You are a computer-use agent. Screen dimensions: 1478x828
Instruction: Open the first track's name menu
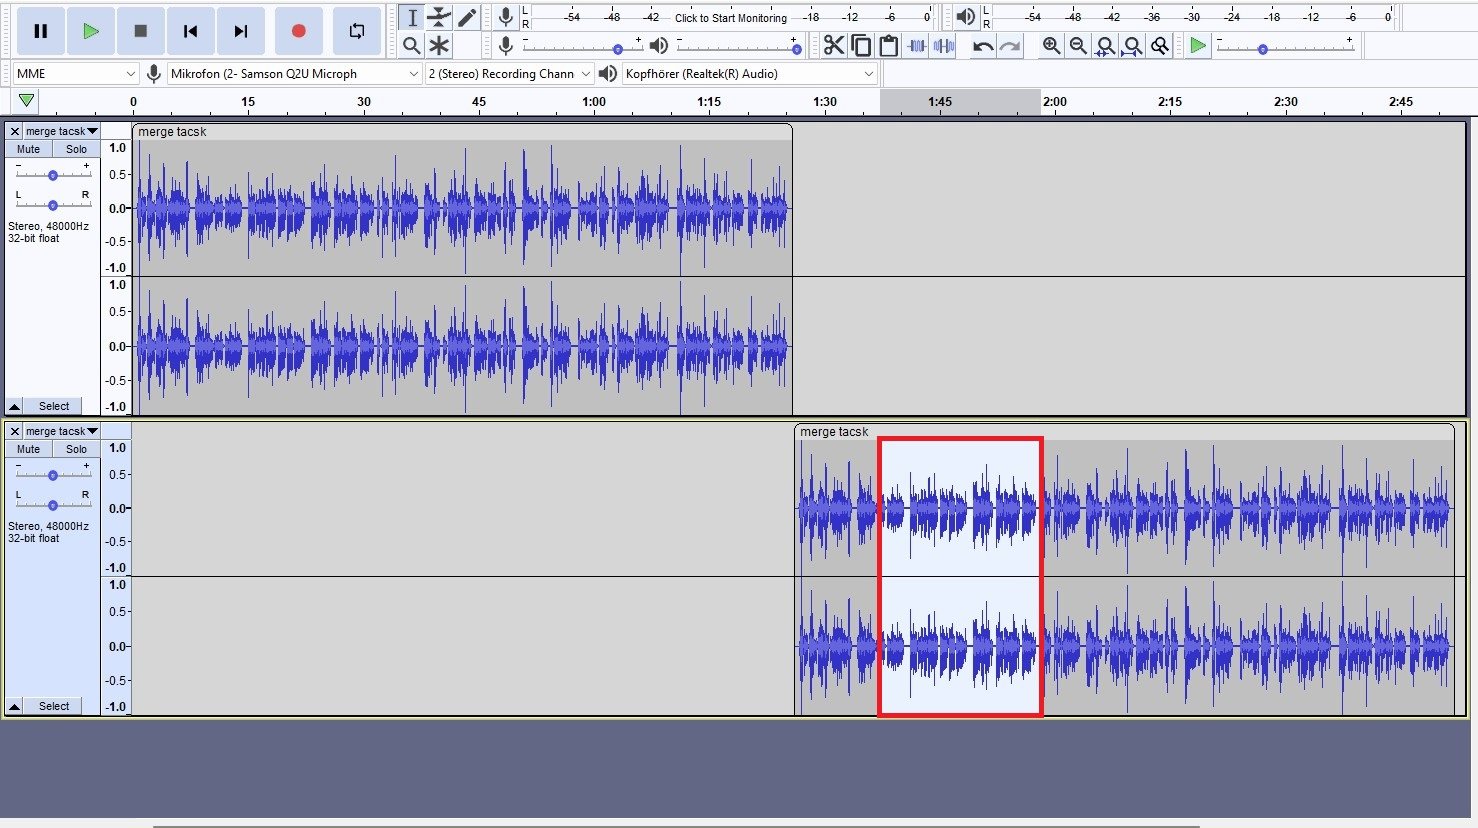61,131
